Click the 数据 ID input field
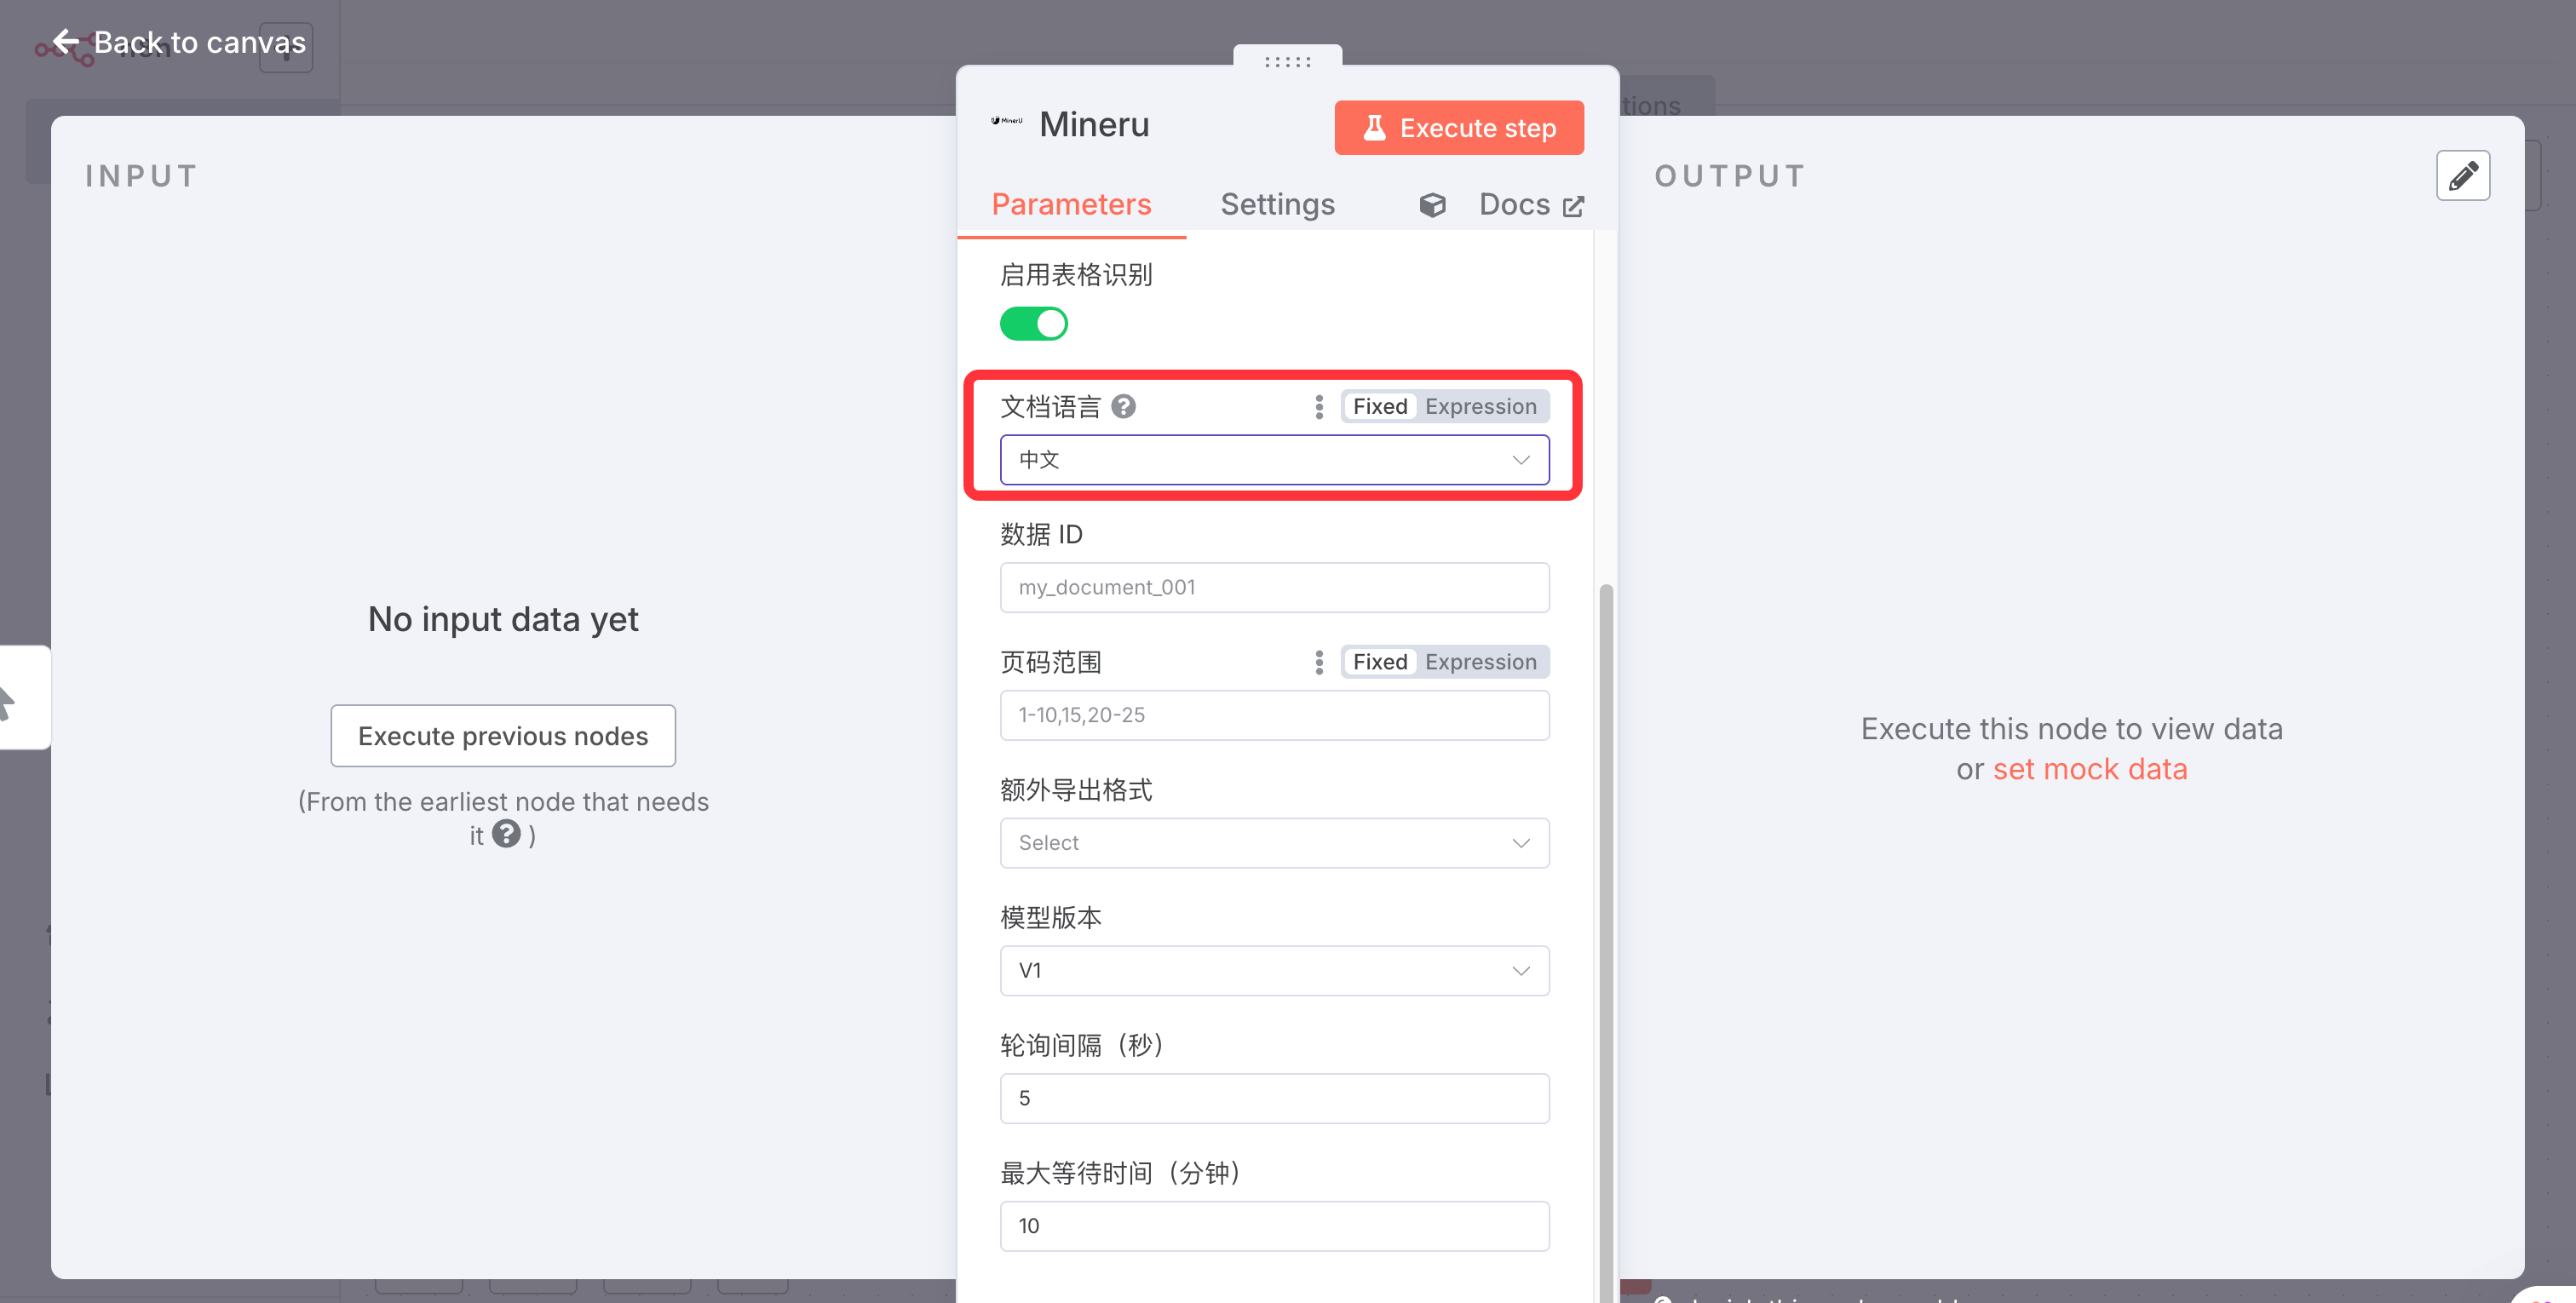The height and width of the screenshot is (1303, 2576). [1274, 587]
